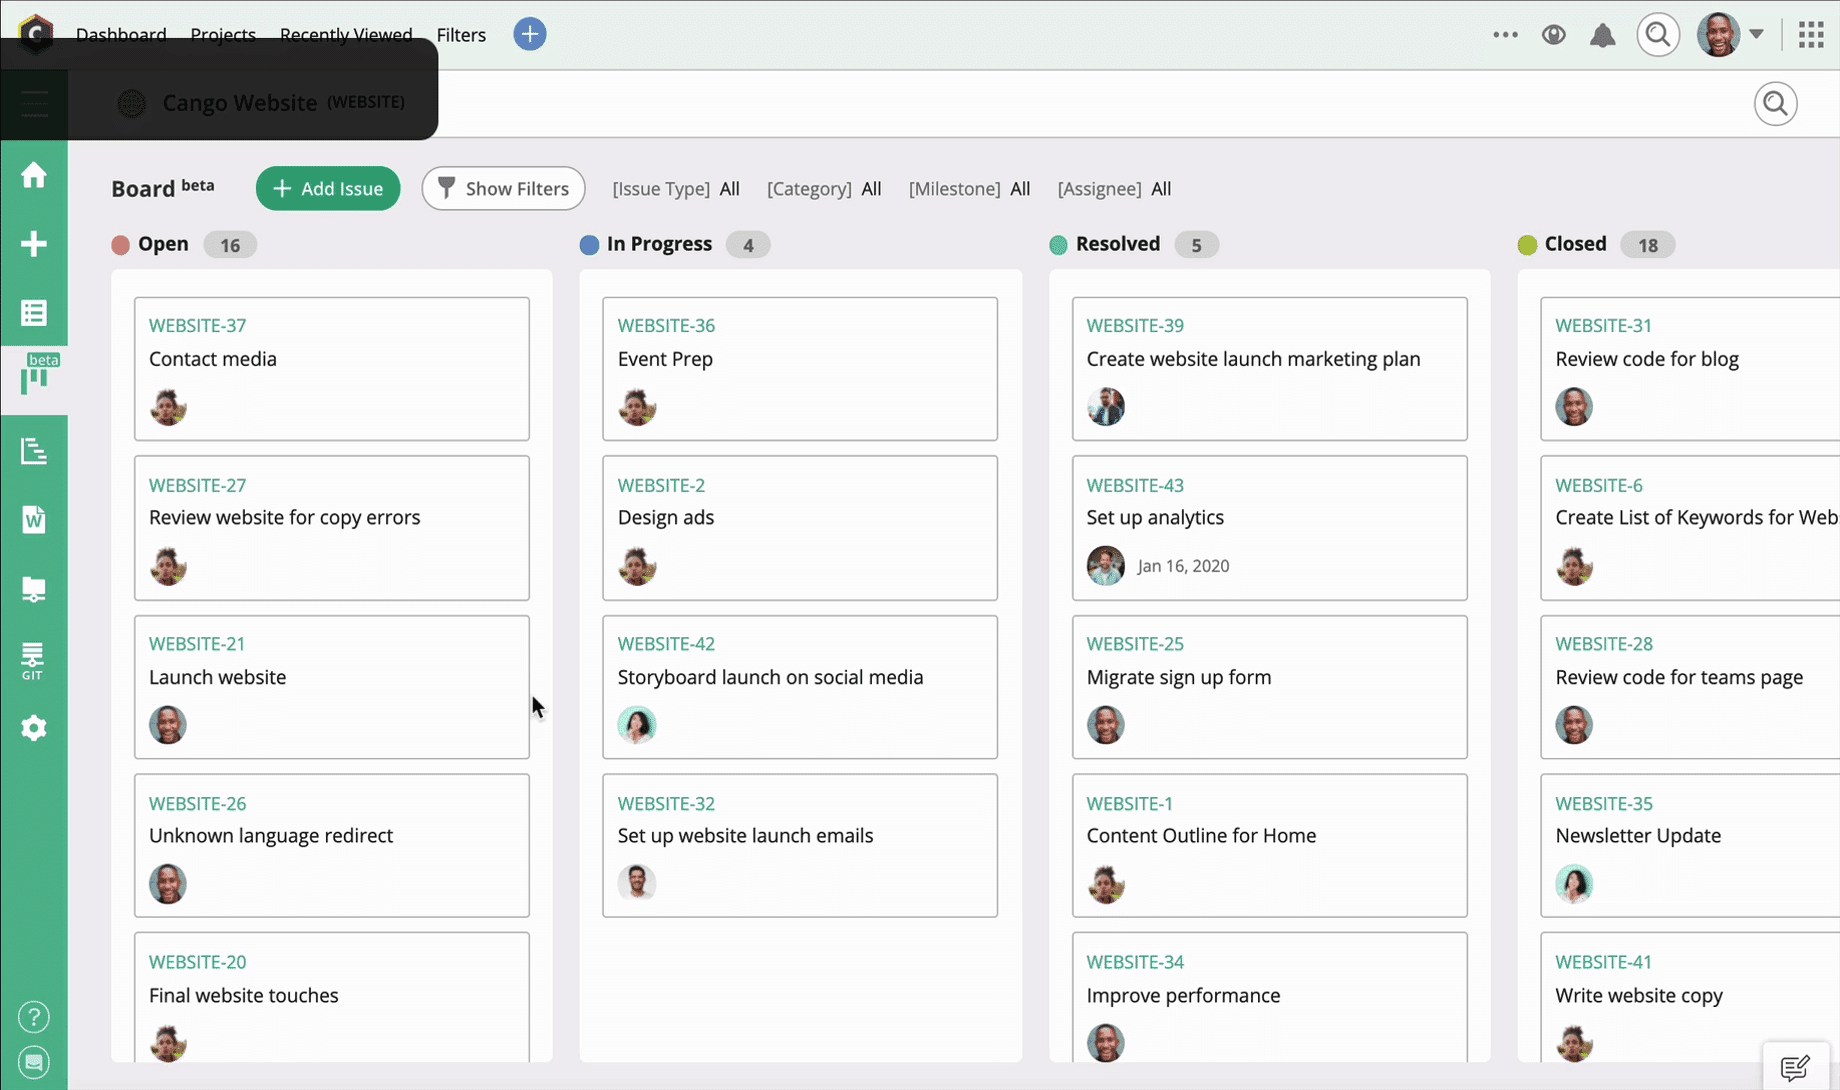The width and height of the screenshot is (1840, 1090).
Task: Open notifications via the bell icon
Action: [x=1603, y=34]
